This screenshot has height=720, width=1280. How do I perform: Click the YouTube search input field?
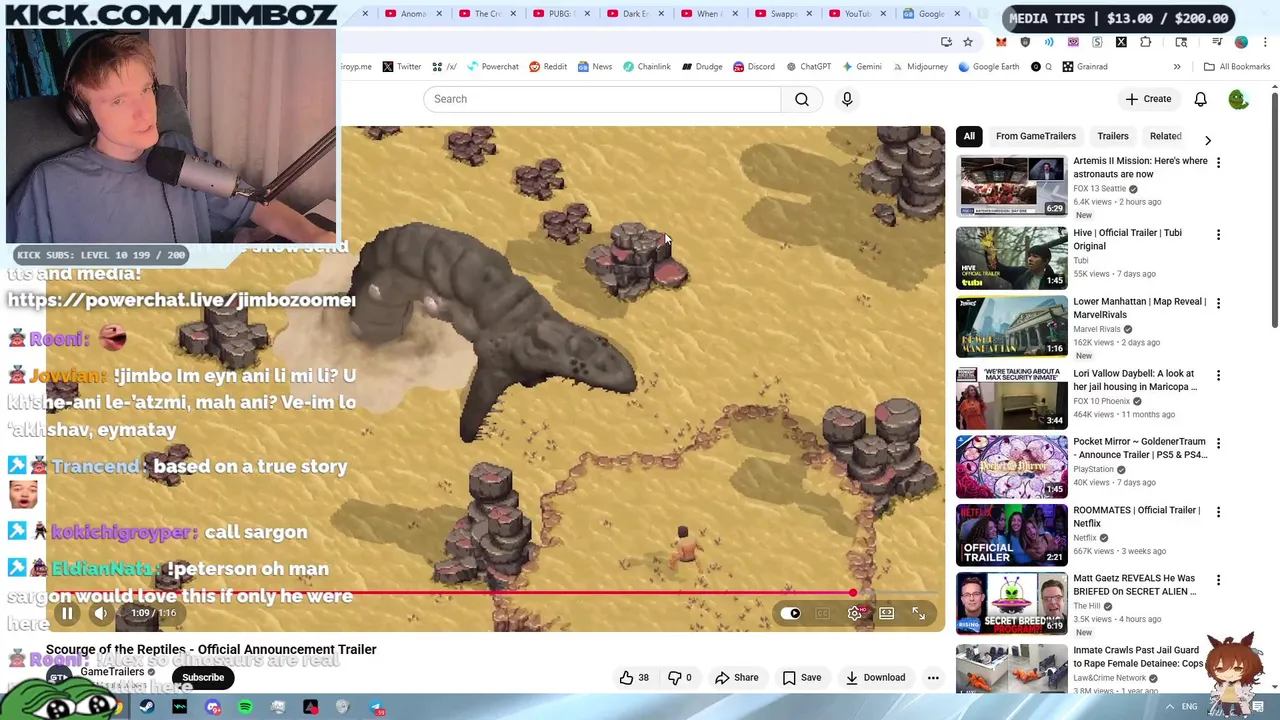pos(602,99)
